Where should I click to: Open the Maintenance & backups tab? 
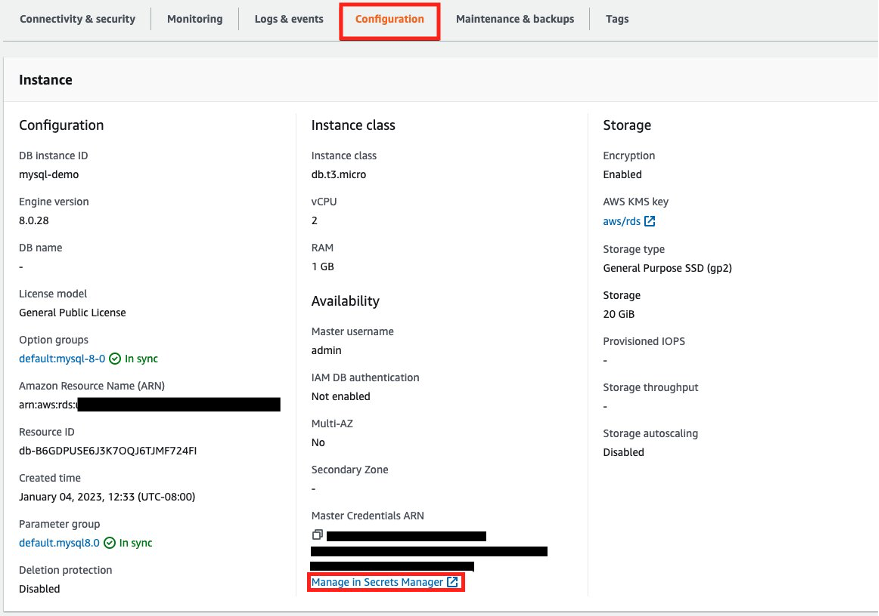pyautogui.click(x=514, y=18)
